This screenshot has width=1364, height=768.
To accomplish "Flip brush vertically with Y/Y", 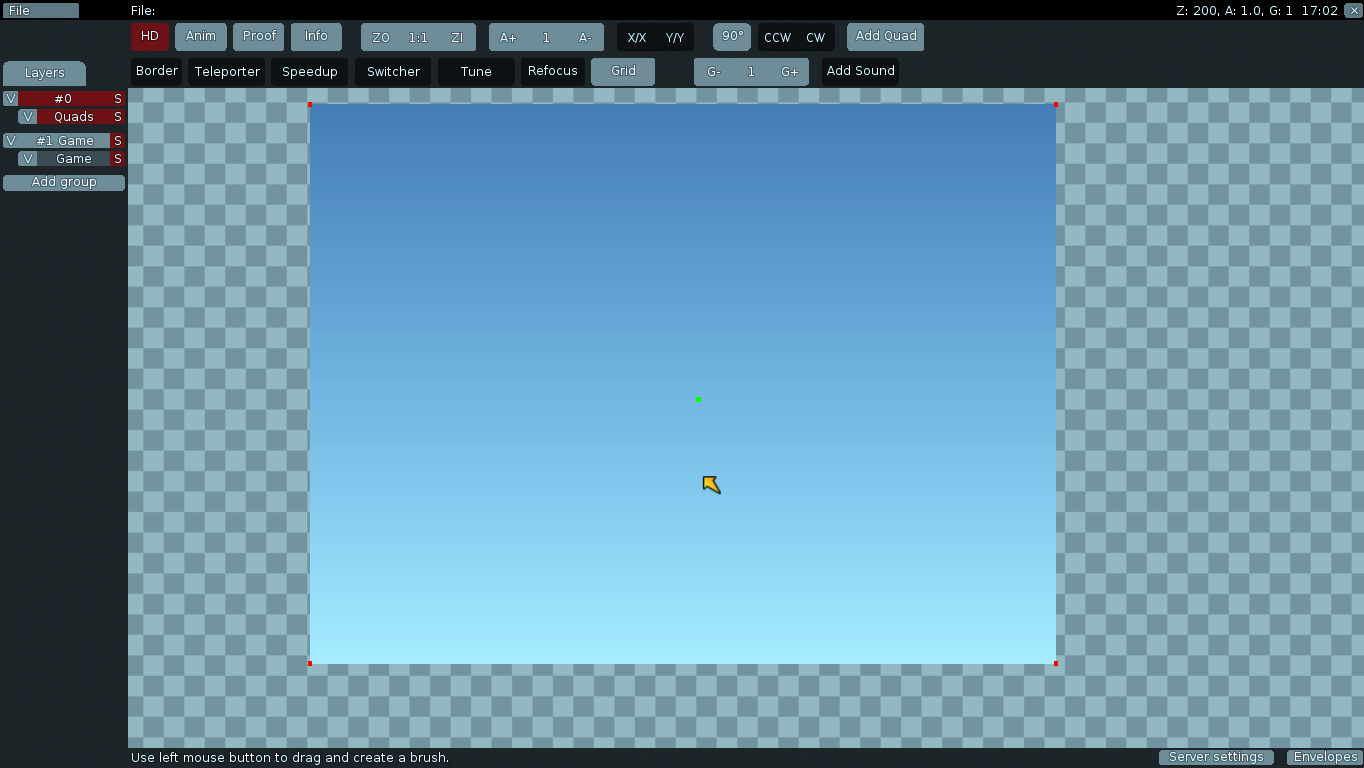I will [675, 38].
